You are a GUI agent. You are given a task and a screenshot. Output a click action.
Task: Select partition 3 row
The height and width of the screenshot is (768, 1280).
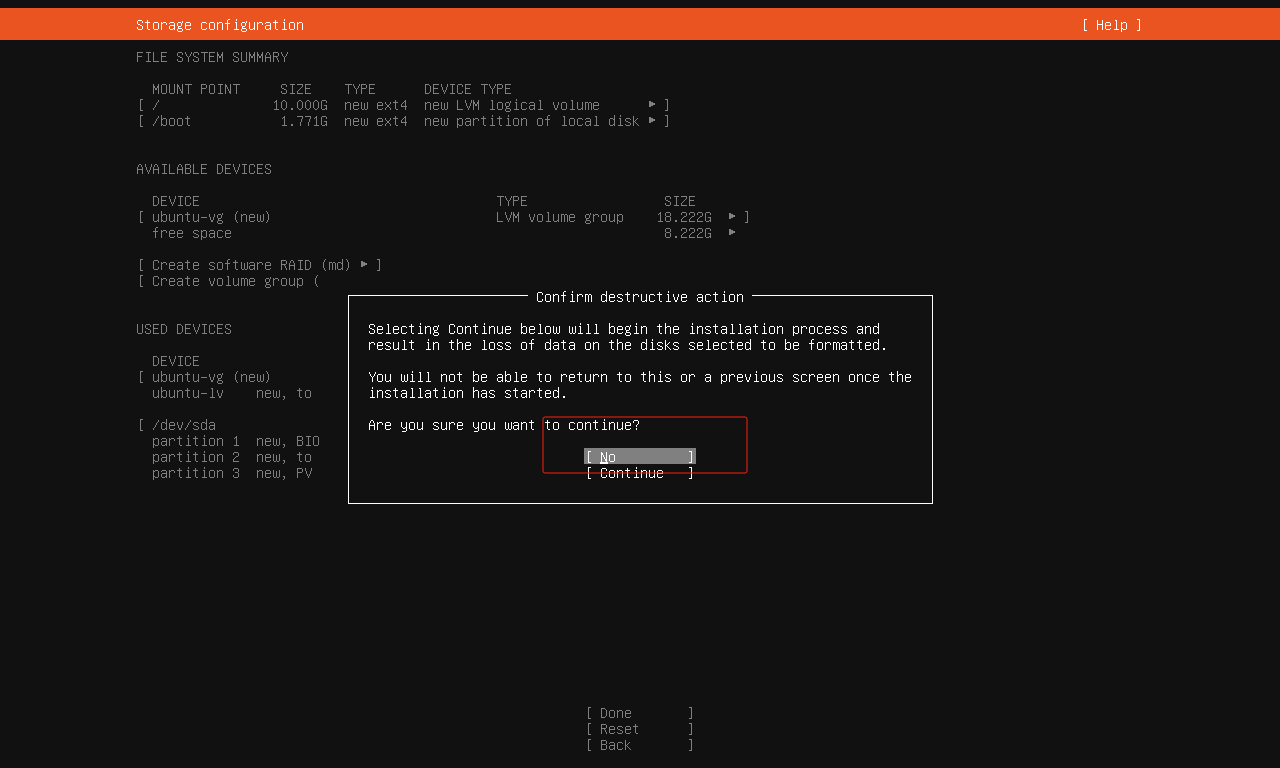pyautogui.click(x=232, y=473)
